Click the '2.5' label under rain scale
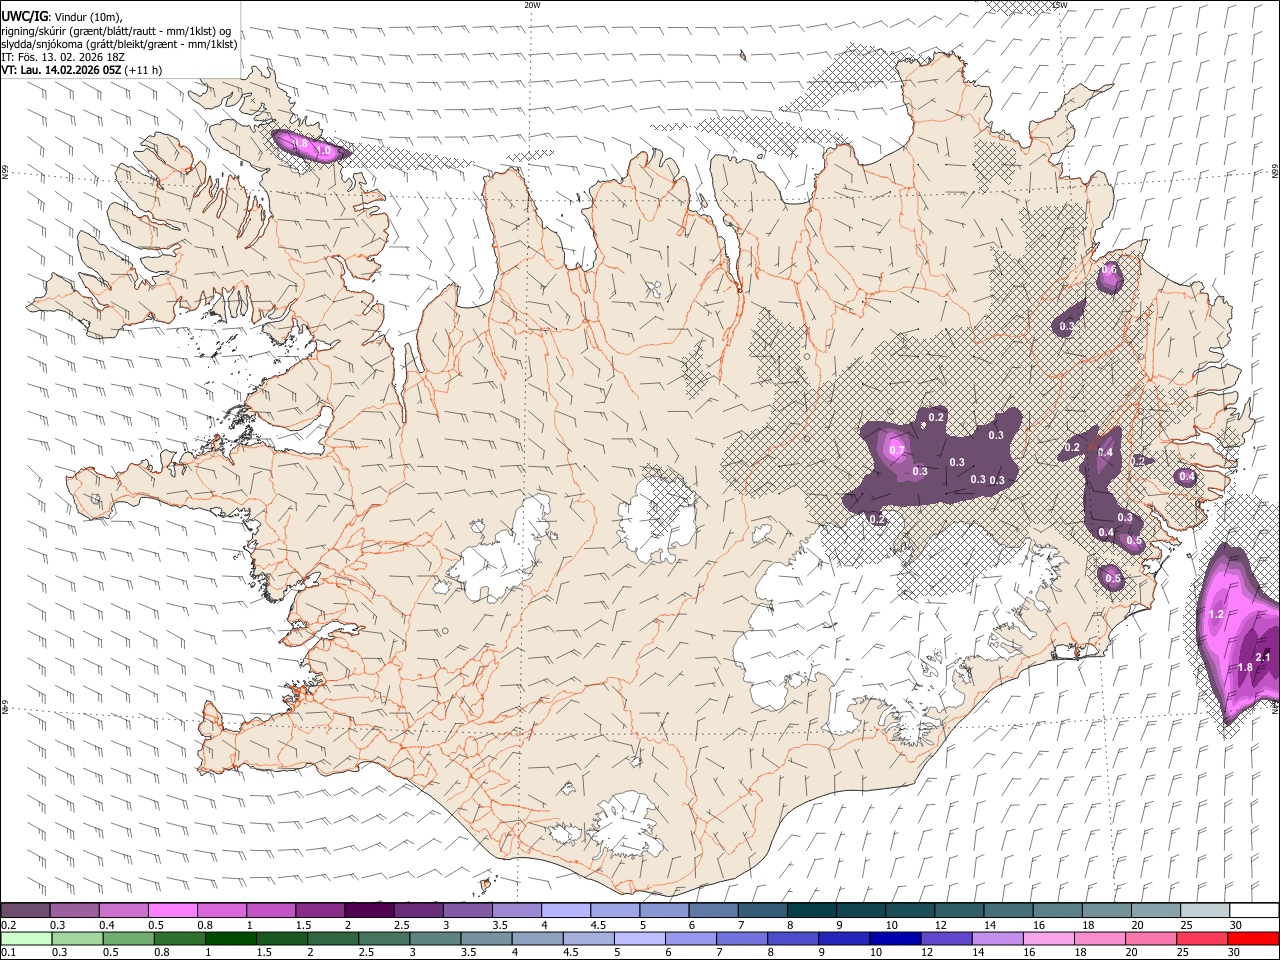Screen dimensions: 1280x960 pyautogui.click(x=366, y=952)
